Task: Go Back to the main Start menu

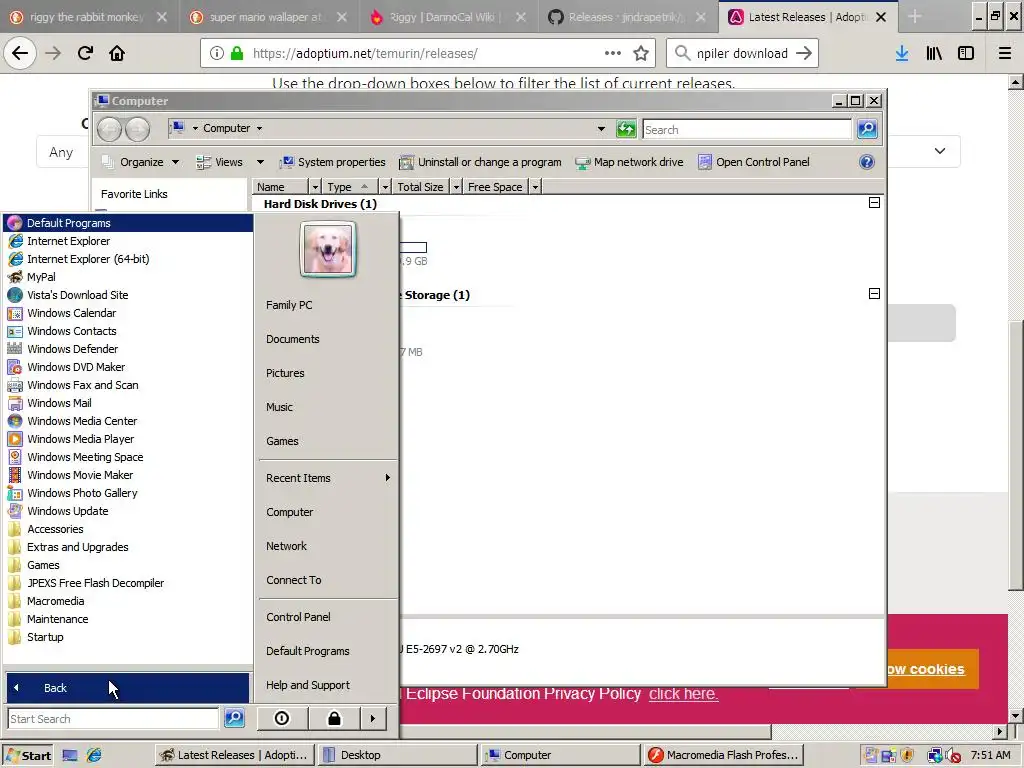Action: coord(127,688)
